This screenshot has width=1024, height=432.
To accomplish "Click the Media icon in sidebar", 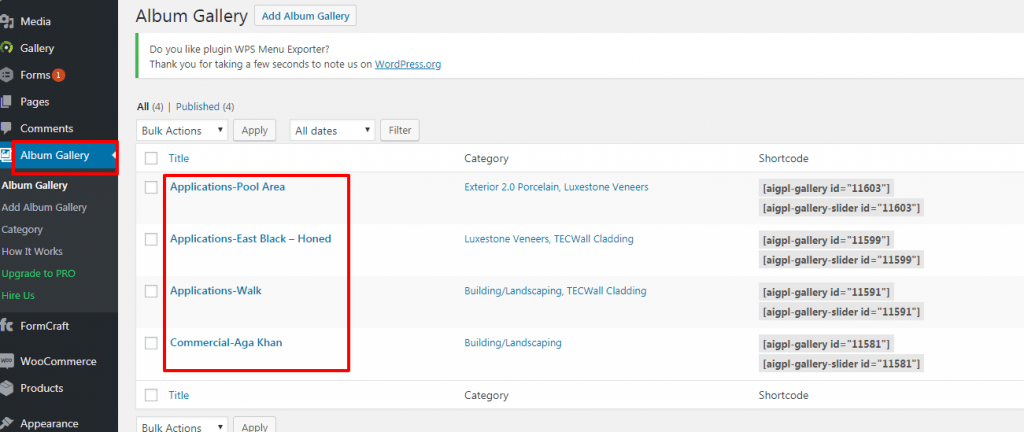I will (x=6, y=21).
